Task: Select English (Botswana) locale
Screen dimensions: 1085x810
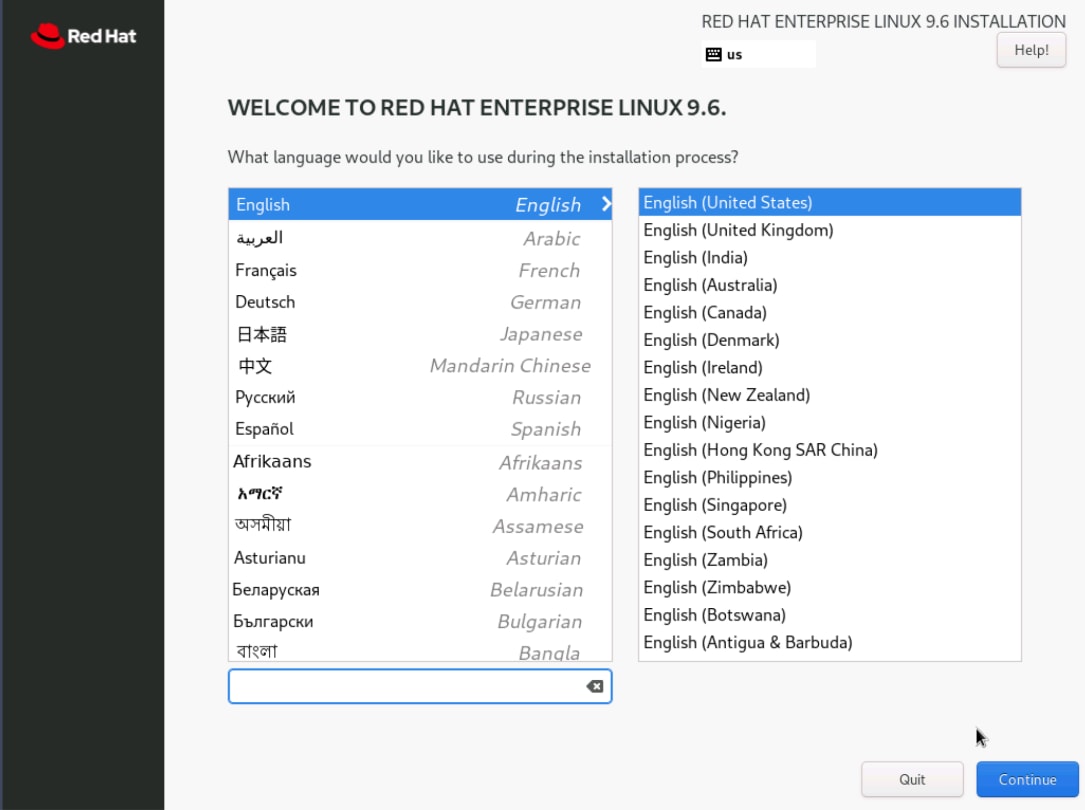Action: tap(830, 615)
